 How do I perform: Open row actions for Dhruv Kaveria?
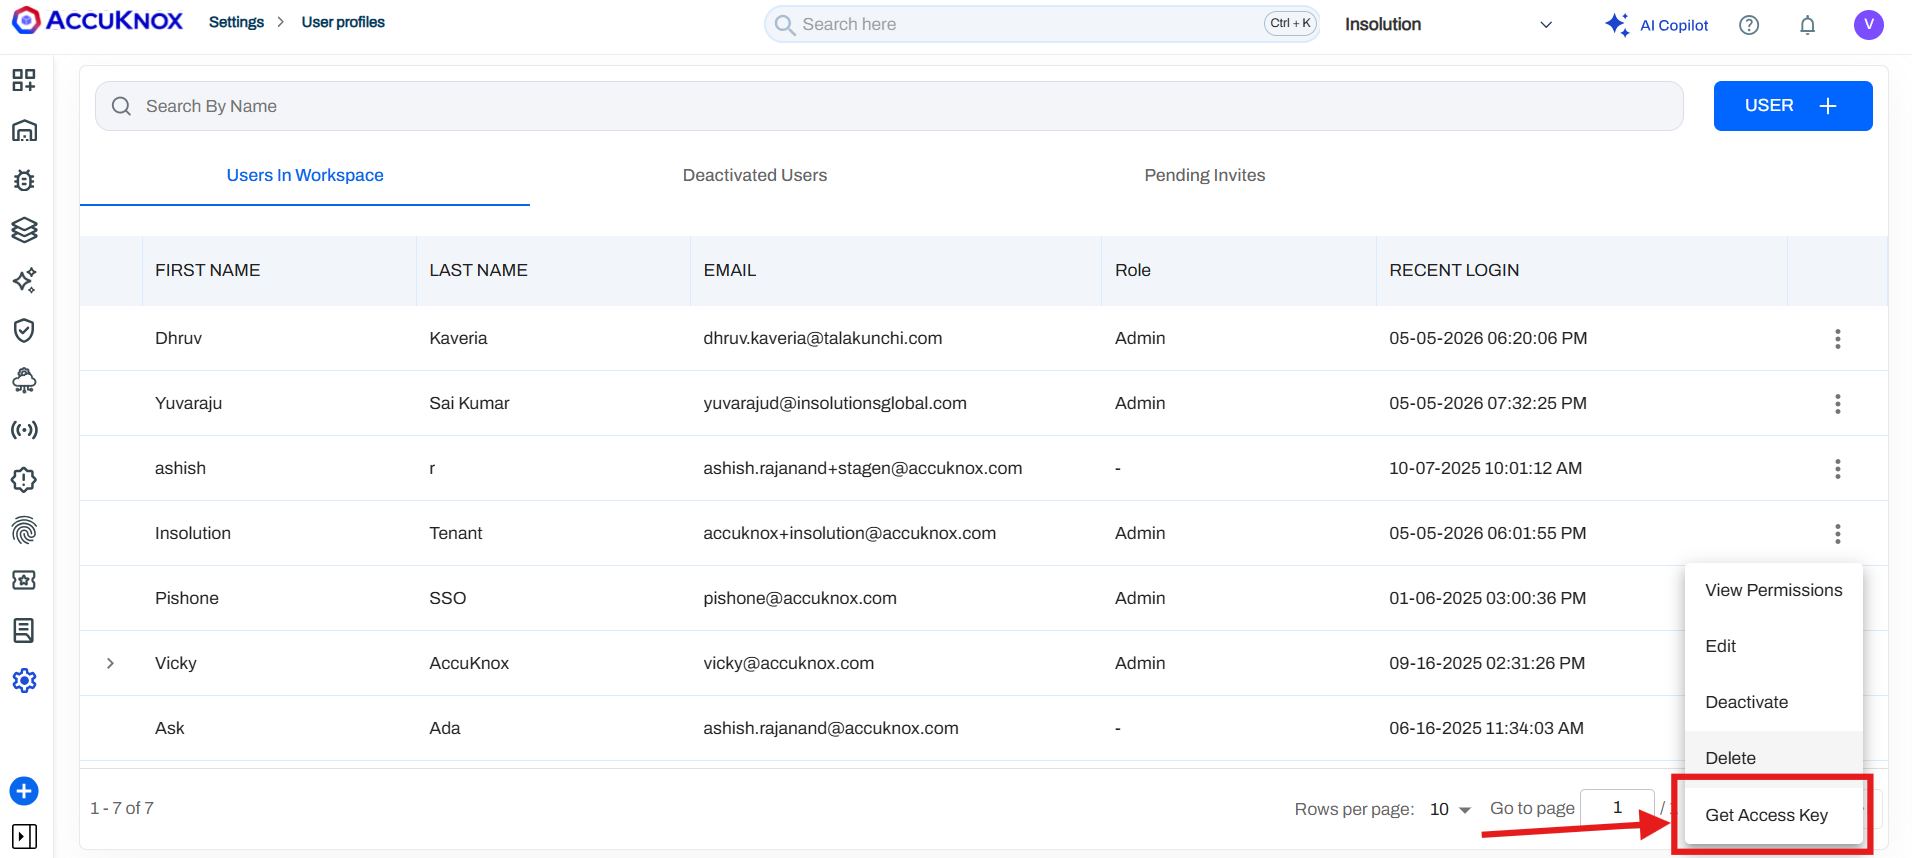tap(1837, 339)
